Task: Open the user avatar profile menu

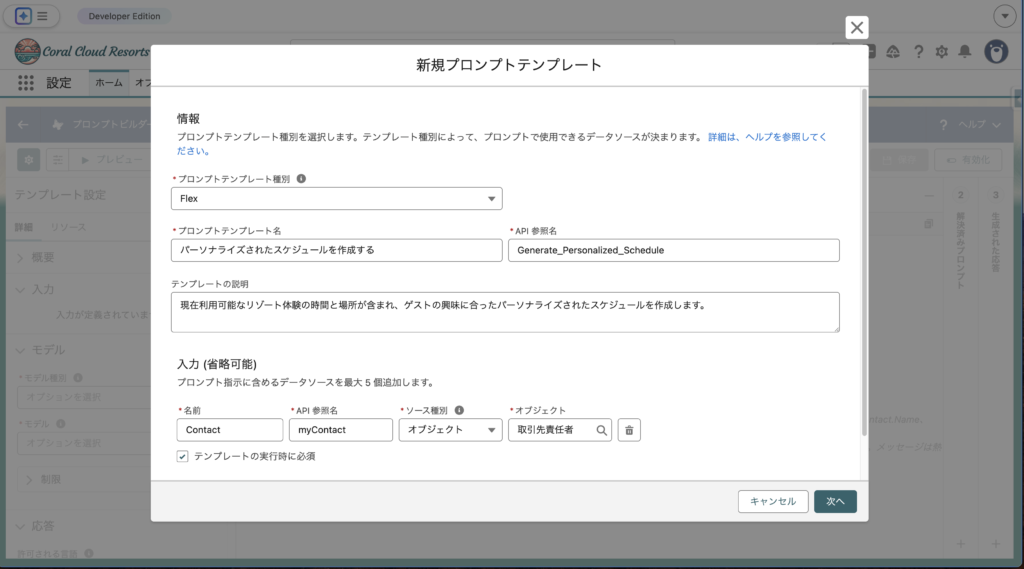Action: coord(995,52)
